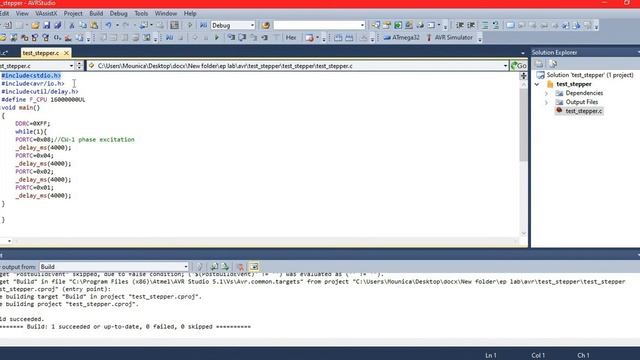Click the comment selected lines icon
The width and height of the screenshot is (640, 360).
(x=485, y=25)
